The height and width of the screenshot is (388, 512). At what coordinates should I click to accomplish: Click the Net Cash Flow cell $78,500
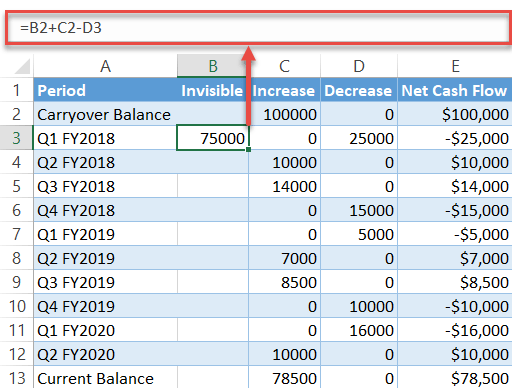[455, 377]
